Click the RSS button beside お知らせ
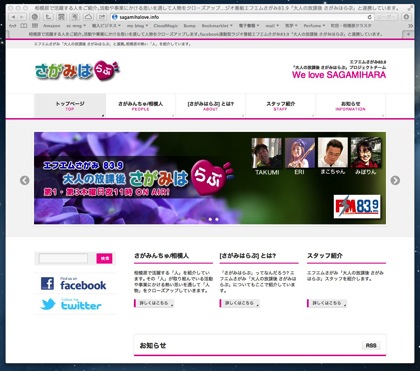 (371, 345)
